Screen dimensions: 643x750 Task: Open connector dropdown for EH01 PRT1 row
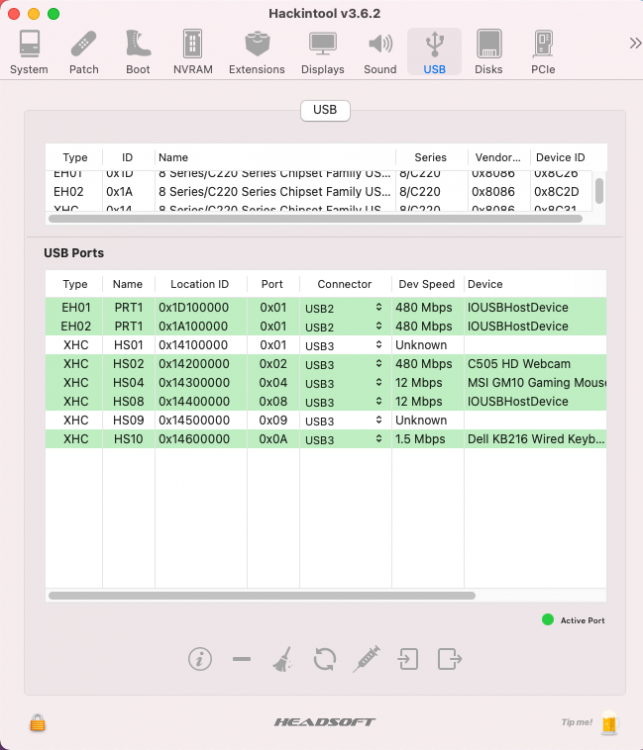click(x=344, y=308)
